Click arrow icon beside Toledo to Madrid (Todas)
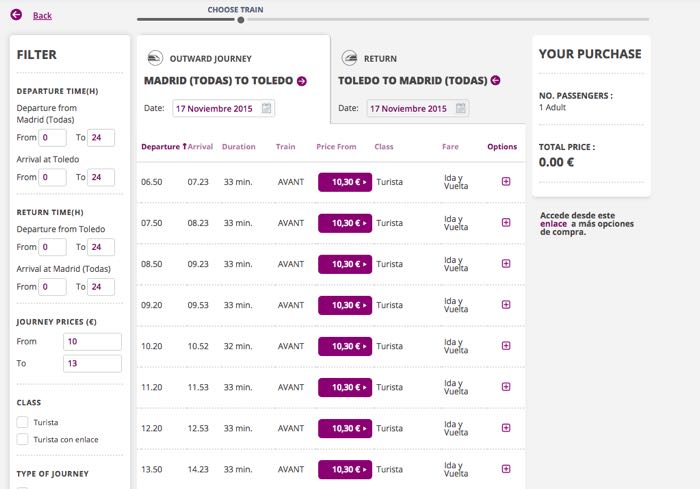The height and width of the screenshot is (489, 700). click(495, 80)
